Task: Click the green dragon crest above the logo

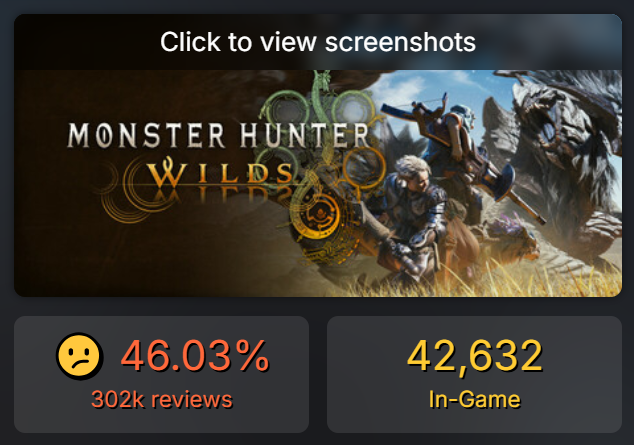Action: pyautogui.click(x=321, y=97)
